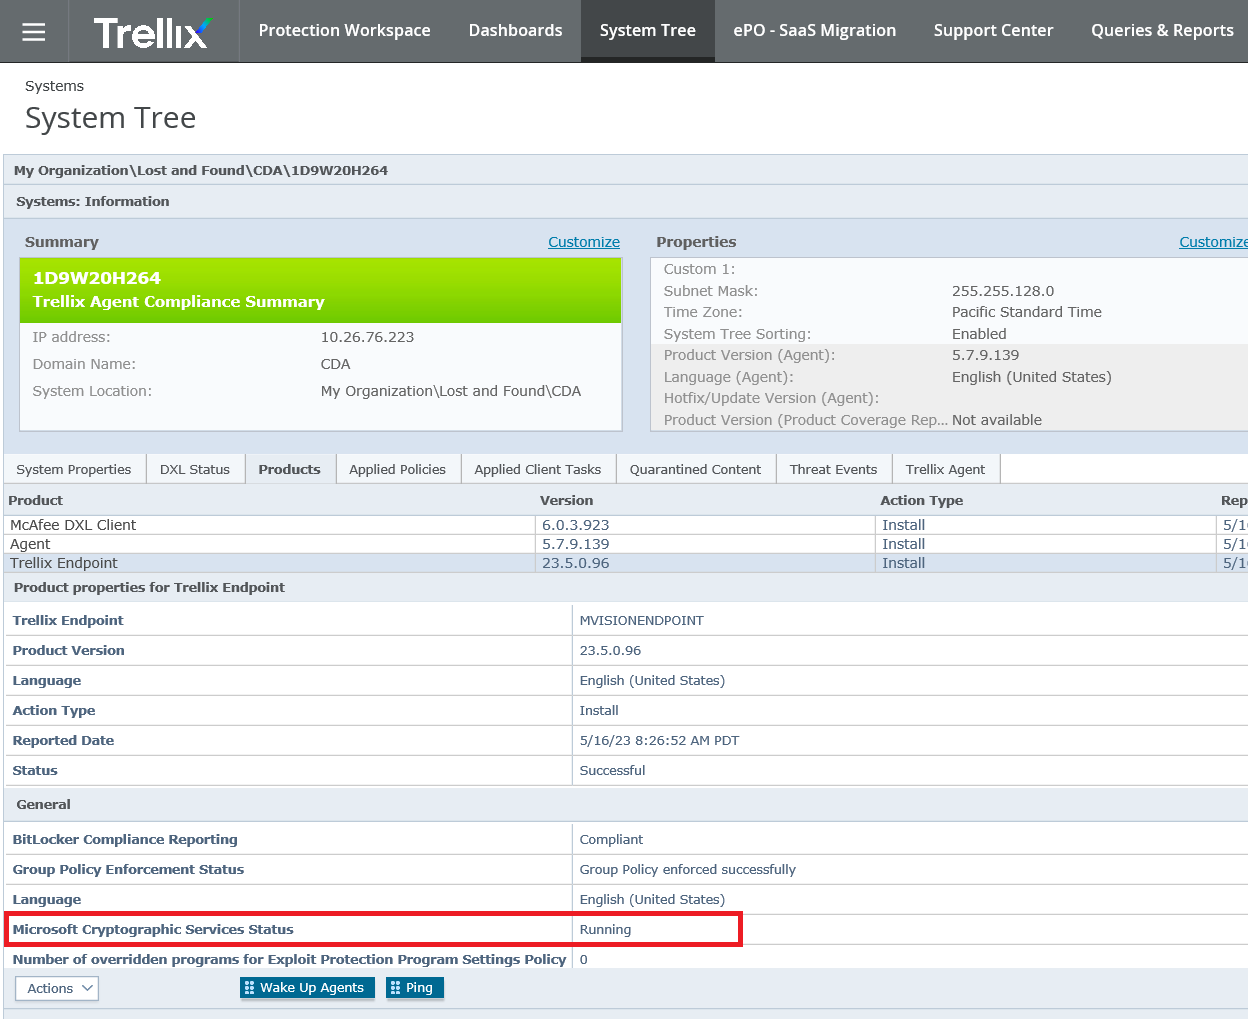Switch to DXL Status tab
1248x1019 pixels.
[195, 469]
